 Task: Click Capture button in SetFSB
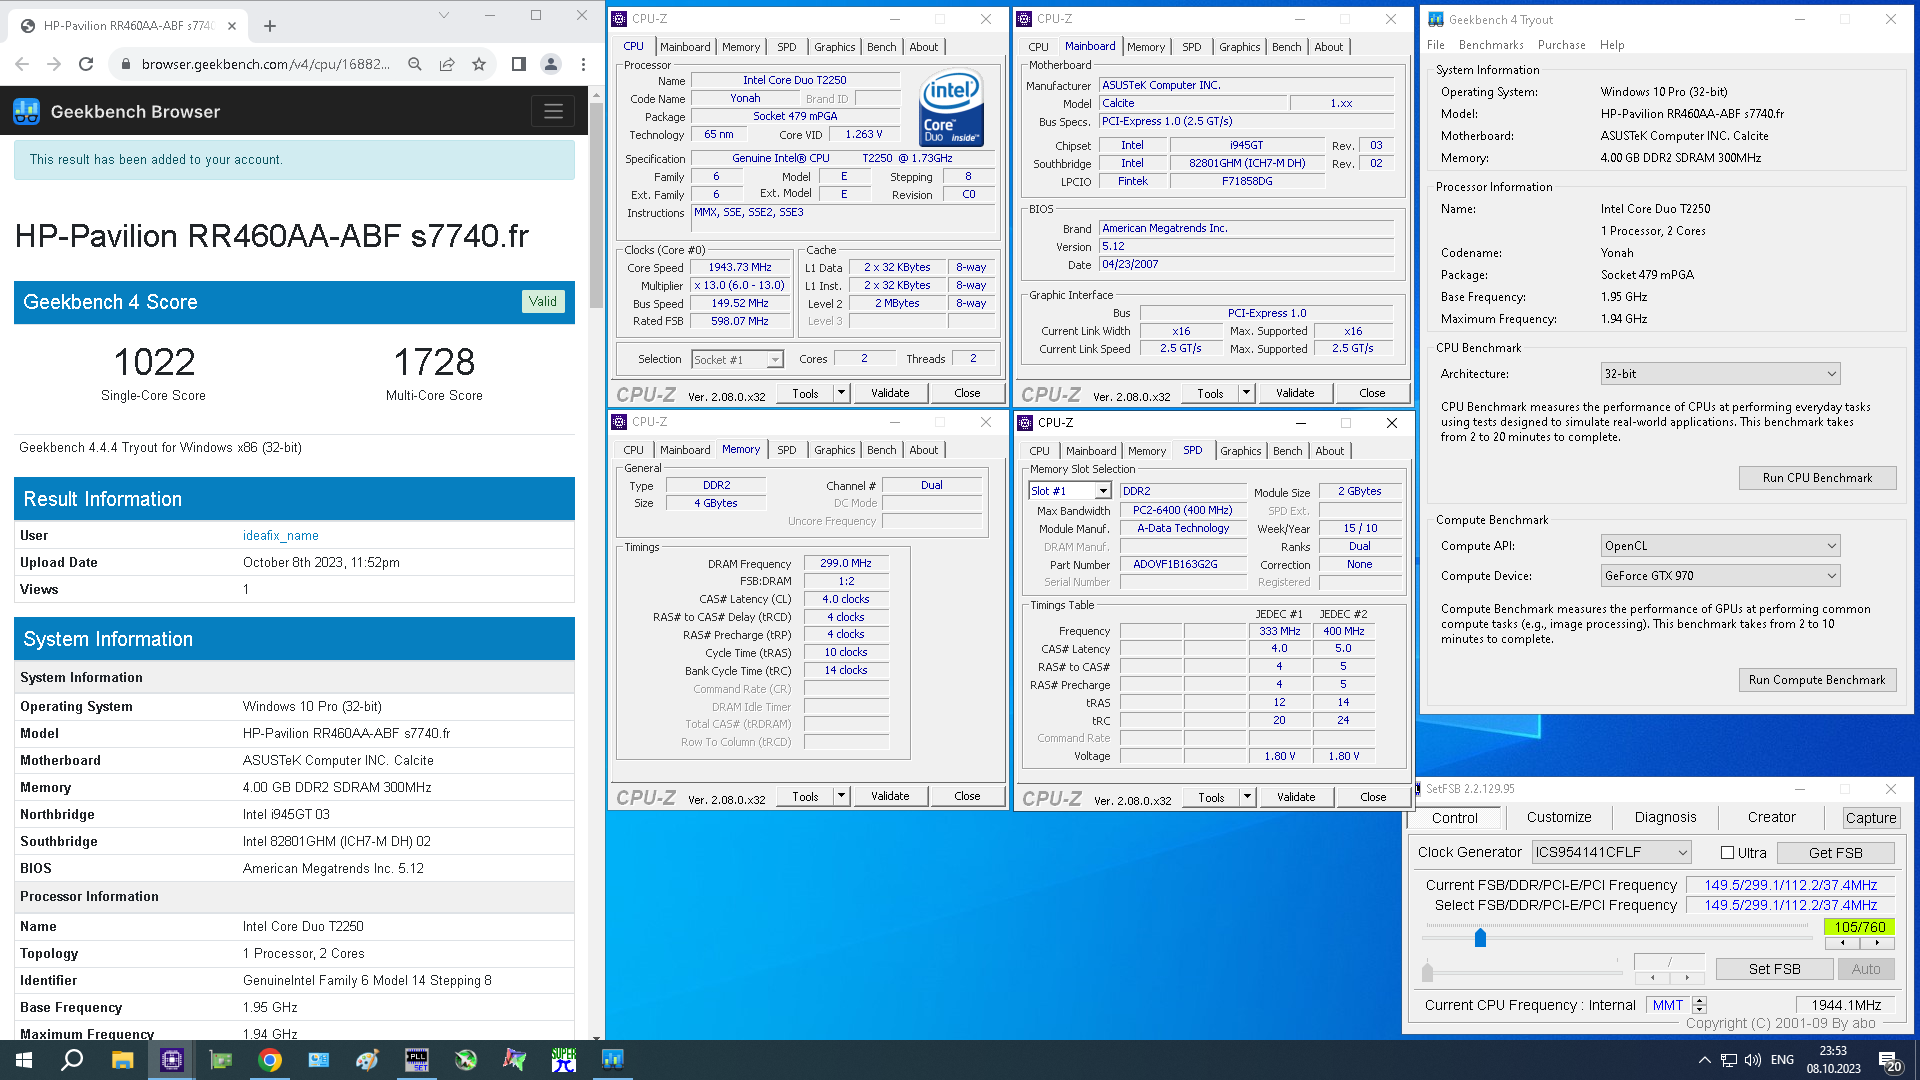click(x=1870, y=818)
